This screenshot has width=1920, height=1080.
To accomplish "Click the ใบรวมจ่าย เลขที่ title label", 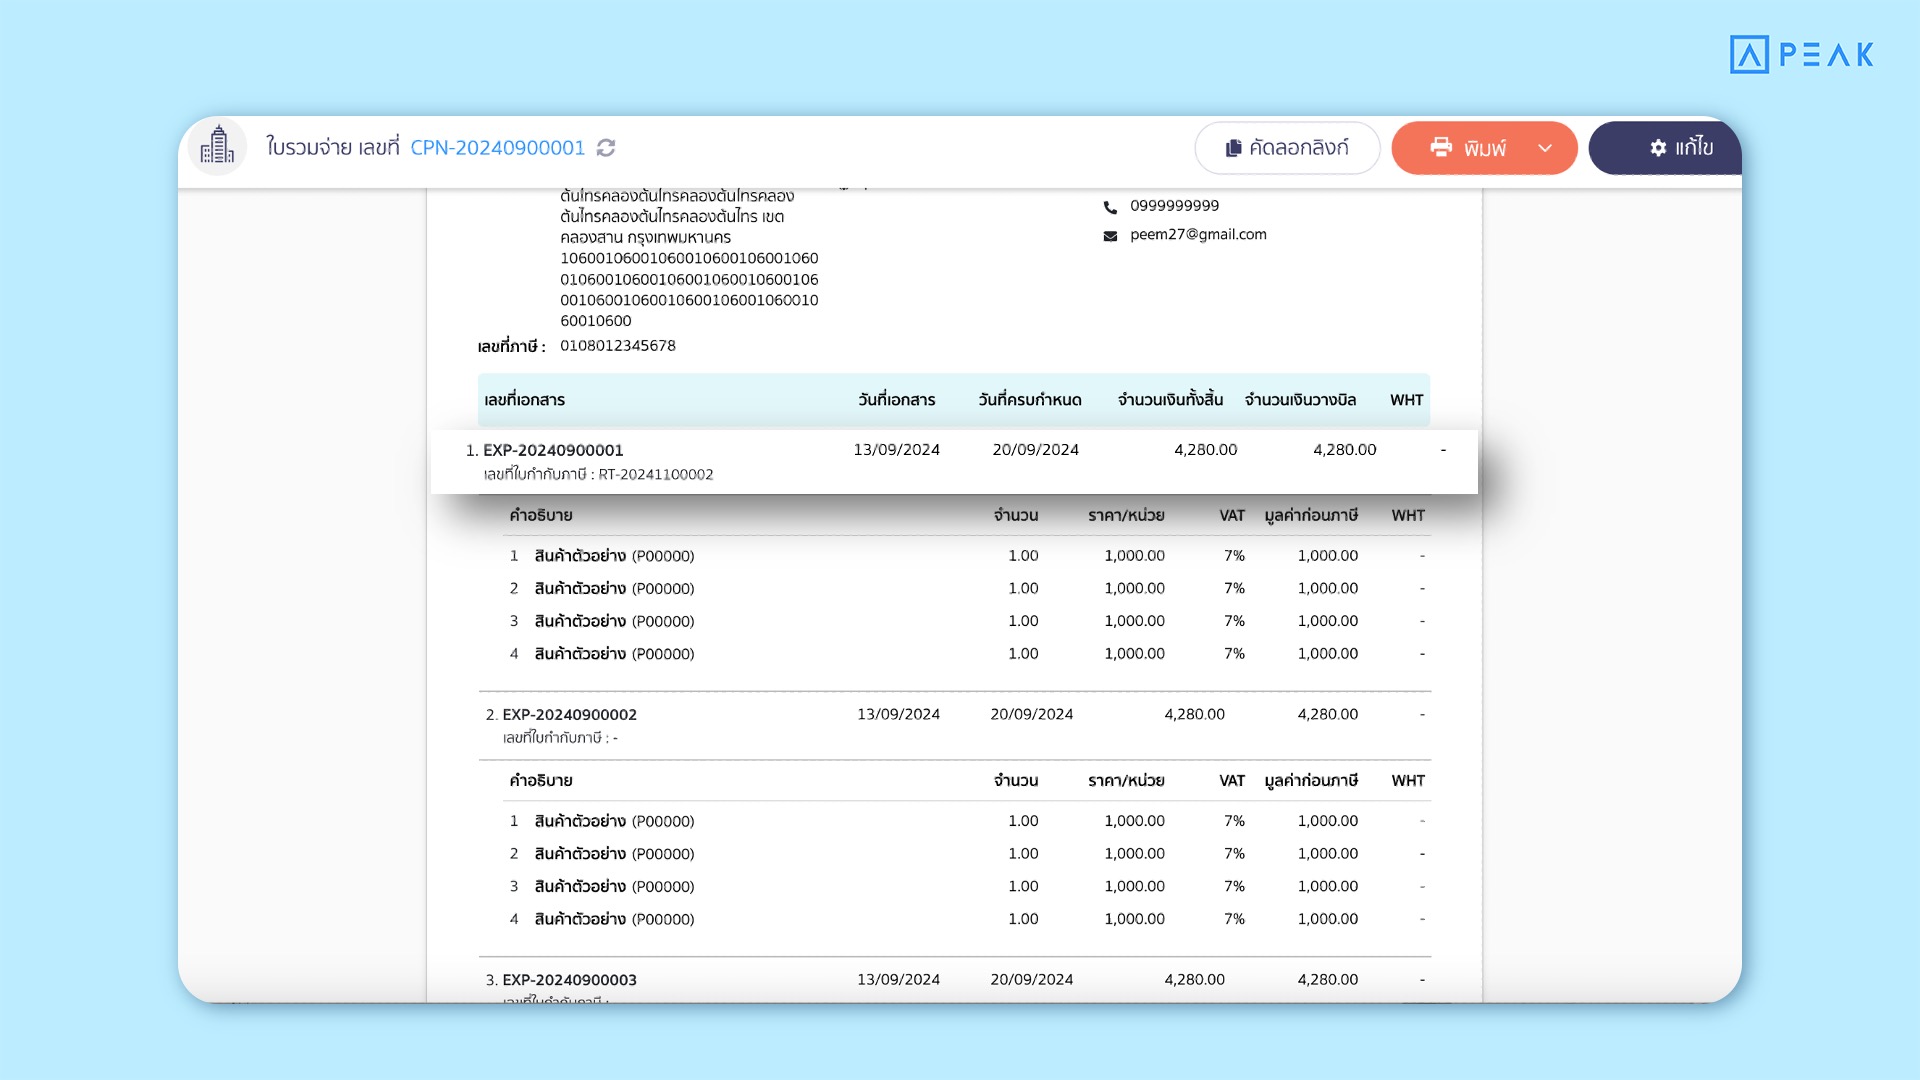I will tap(332, 148).
